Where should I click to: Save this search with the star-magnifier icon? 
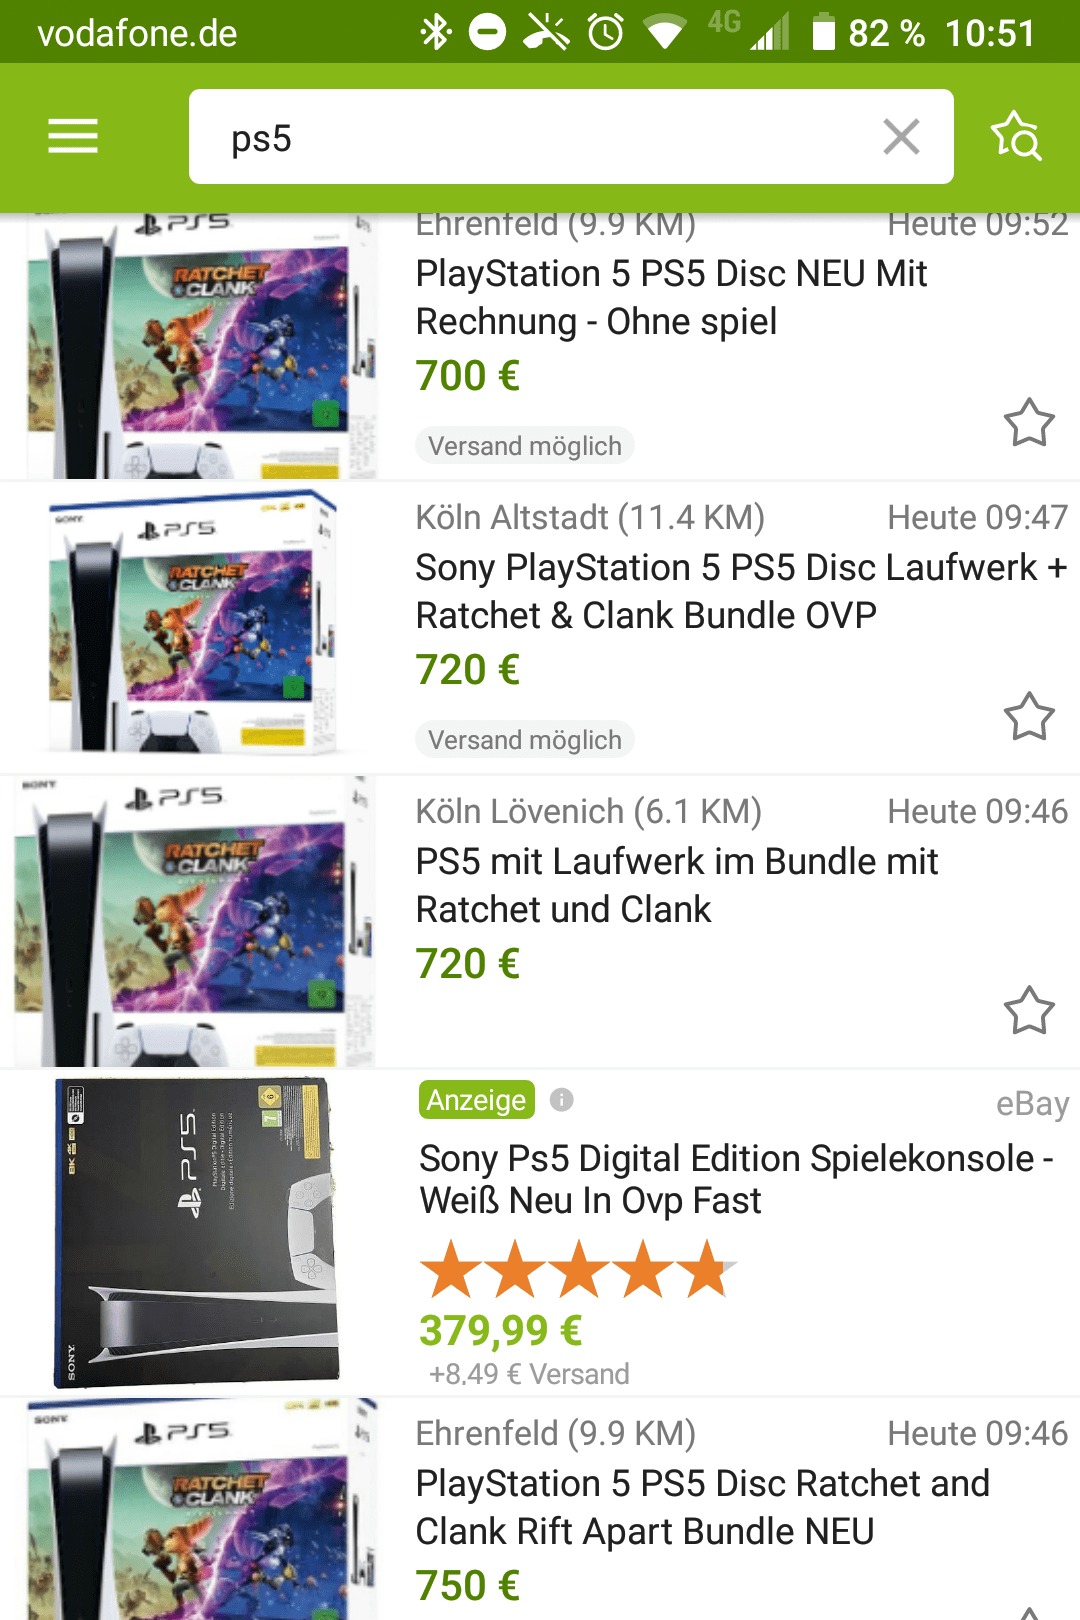[x=1016, y=135]
